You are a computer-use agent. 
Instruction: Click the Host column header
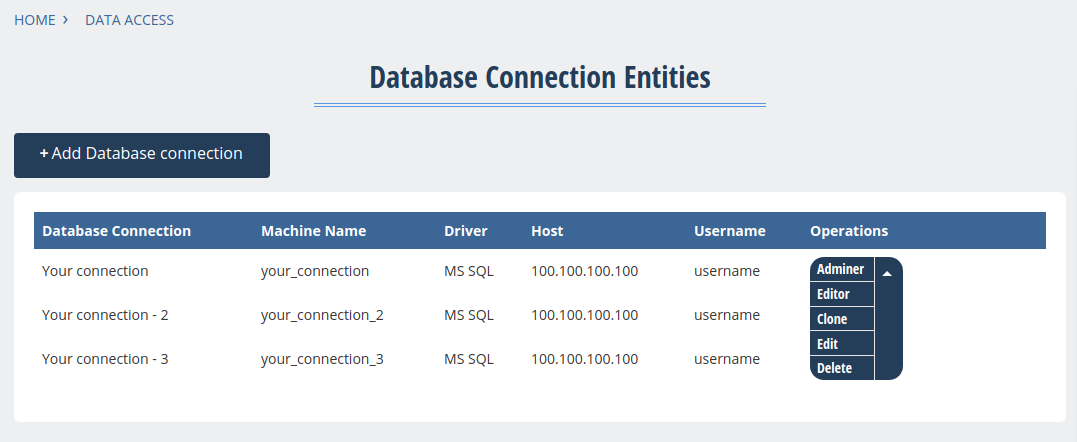pos(547,231)
